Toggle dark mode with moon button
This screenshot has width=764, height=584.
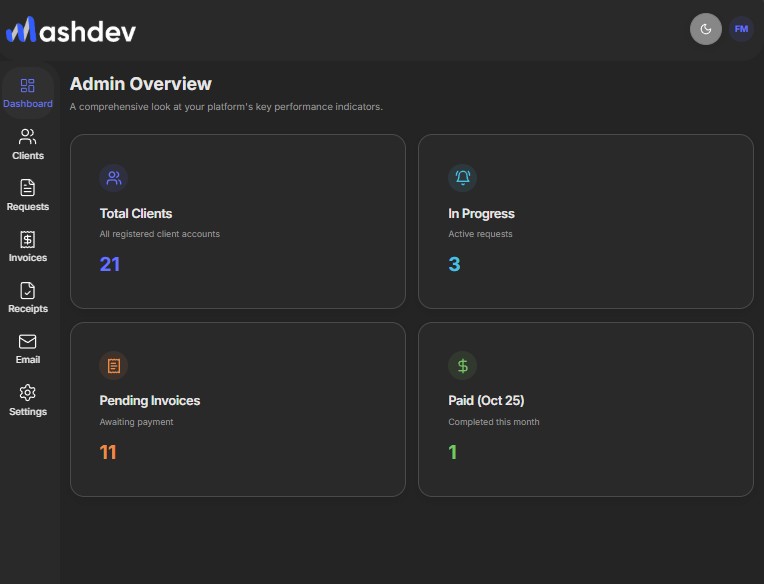pyautogui.click(x=706, y=29)
